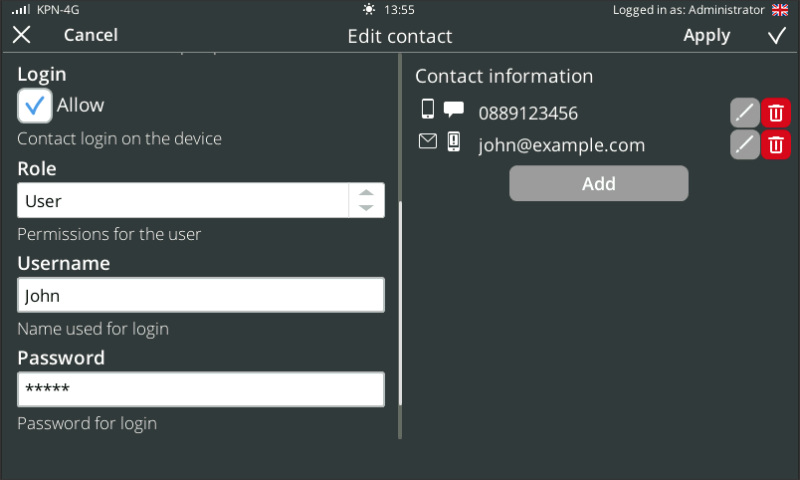Uncheck the Allow login checkbox
The width and height of the screenshot is (800, 480).
pos(35,106)
